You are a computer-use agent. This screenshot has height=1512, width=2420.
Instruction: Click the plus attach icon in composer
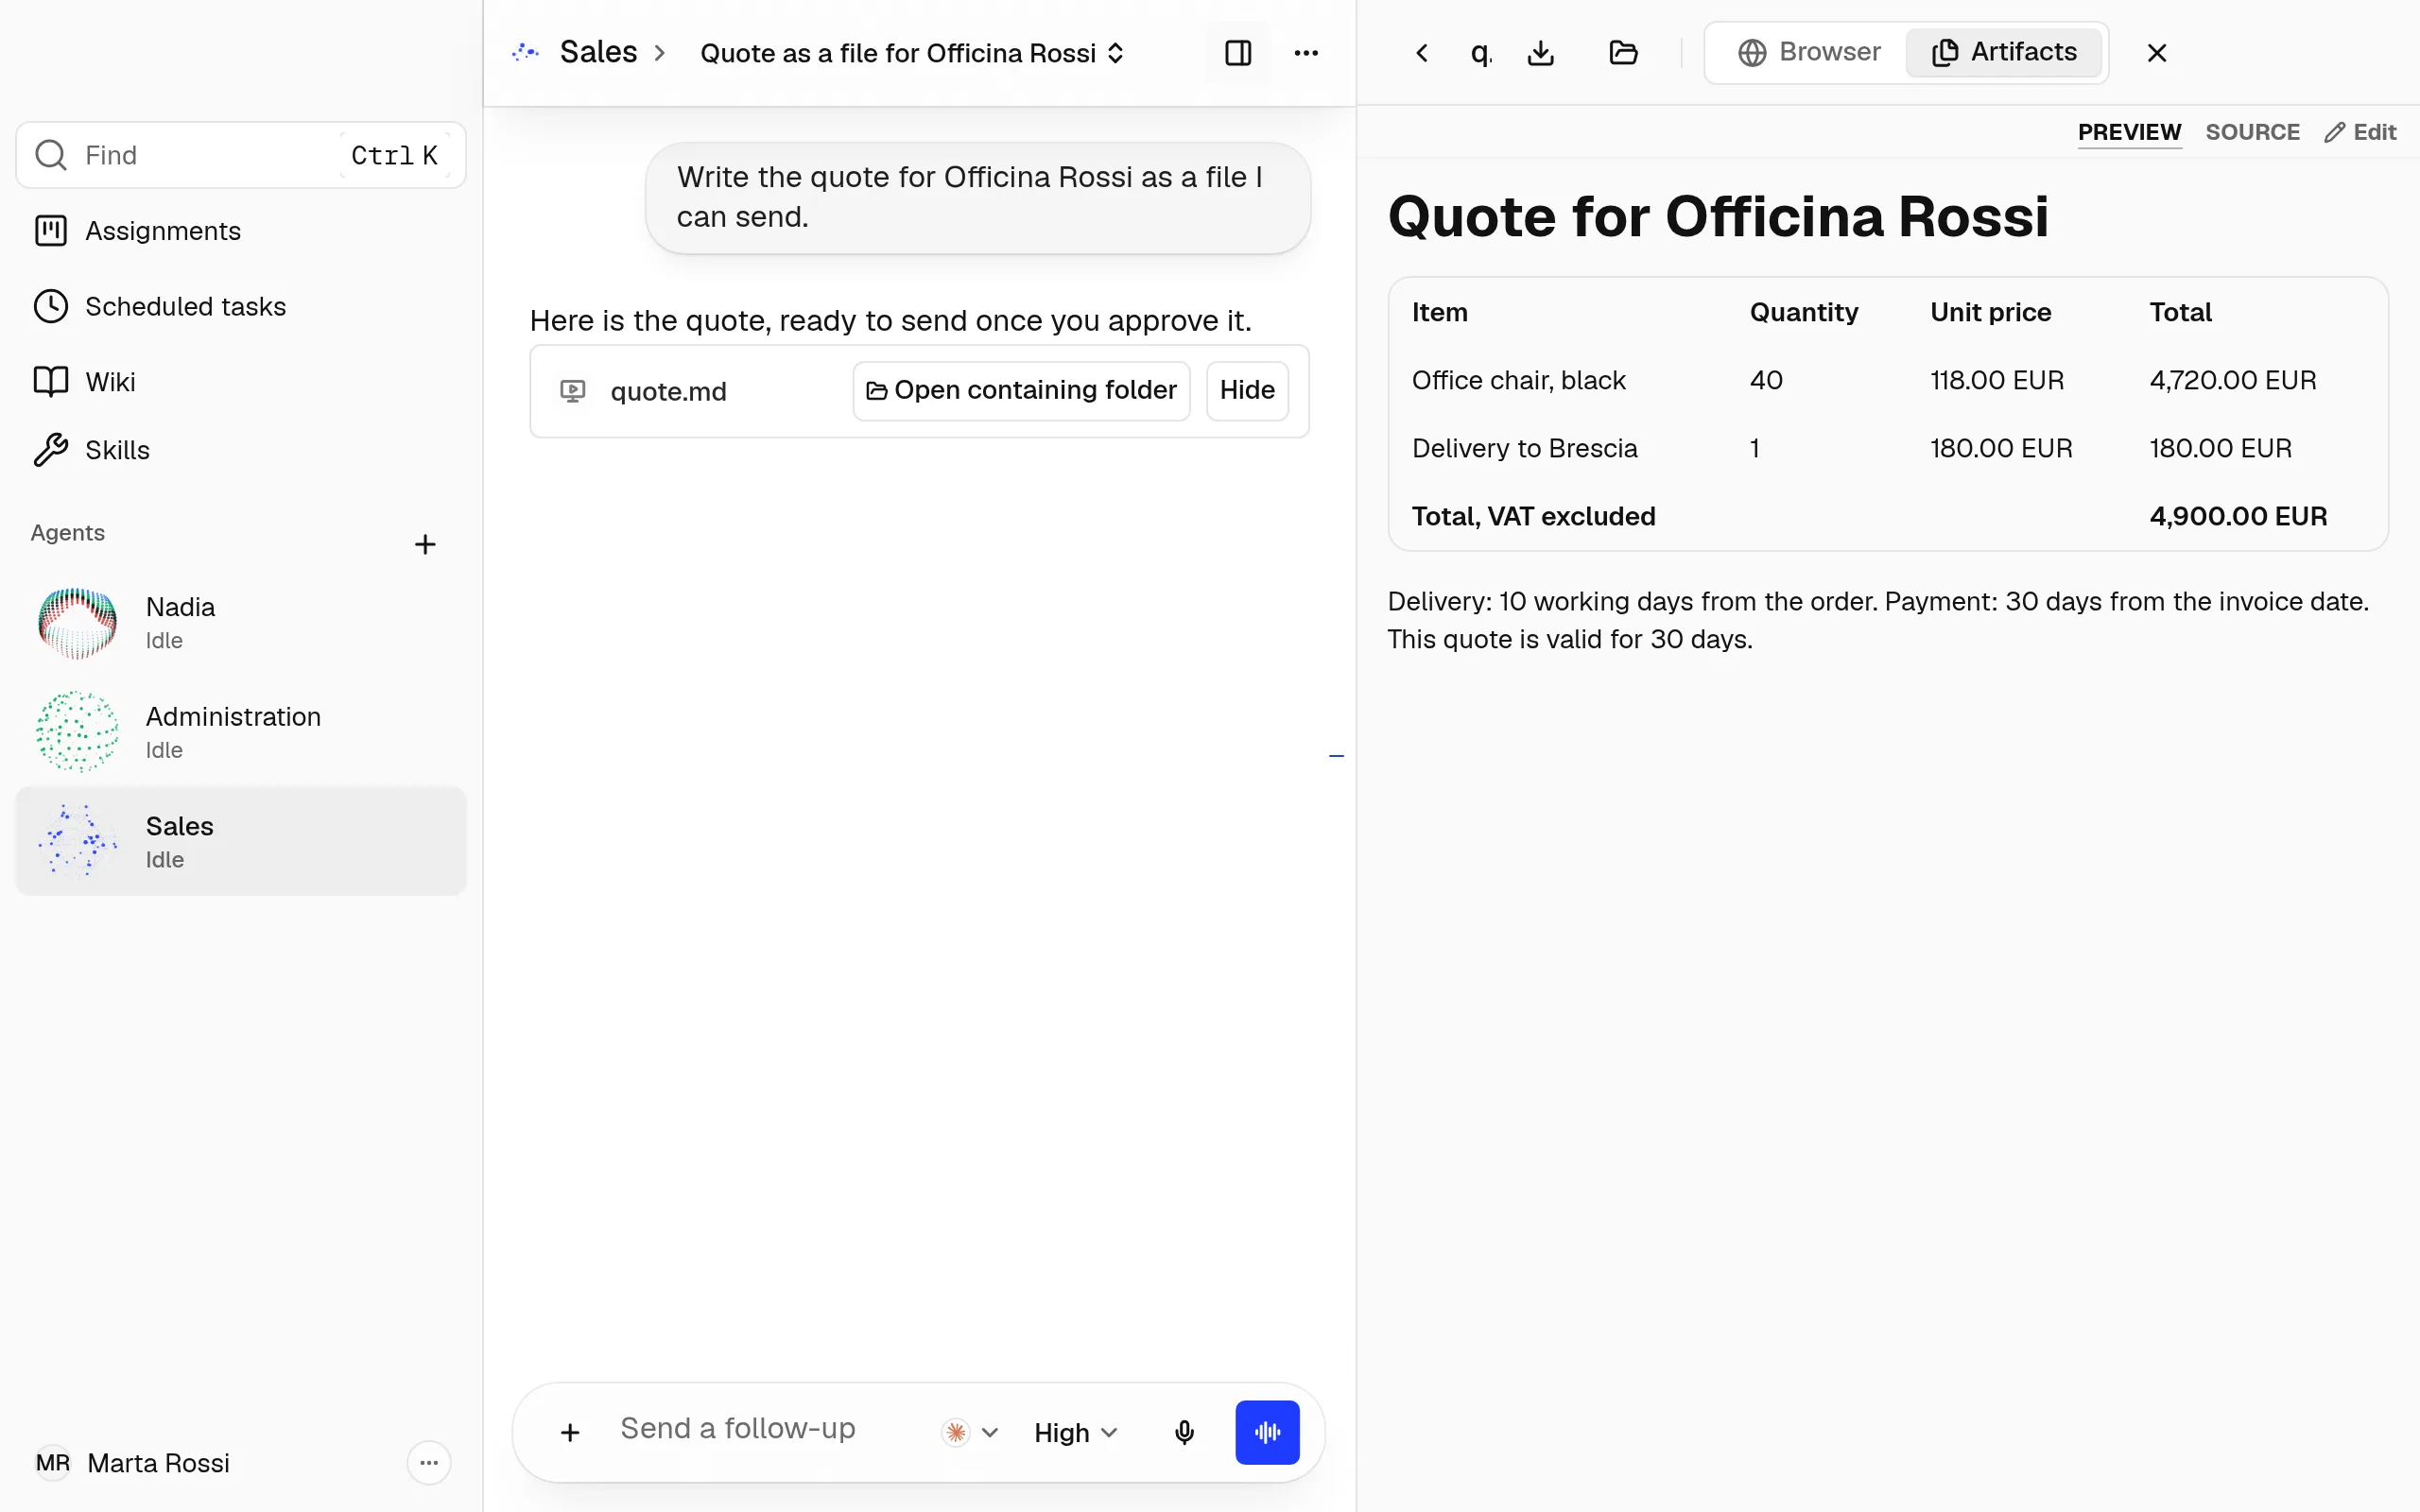(570, 1432)
